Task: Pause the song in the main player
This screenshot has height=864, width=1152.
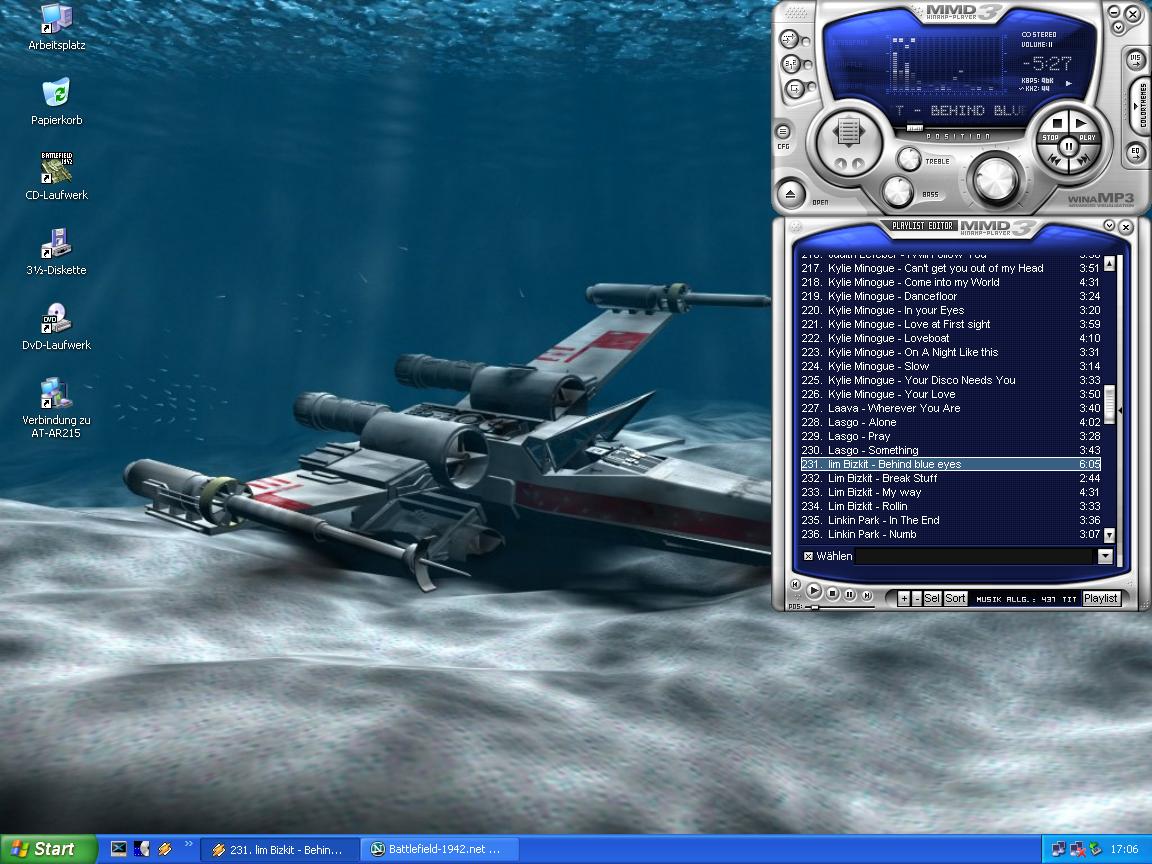Action: pyautogui.click(x=1069, y=145)
